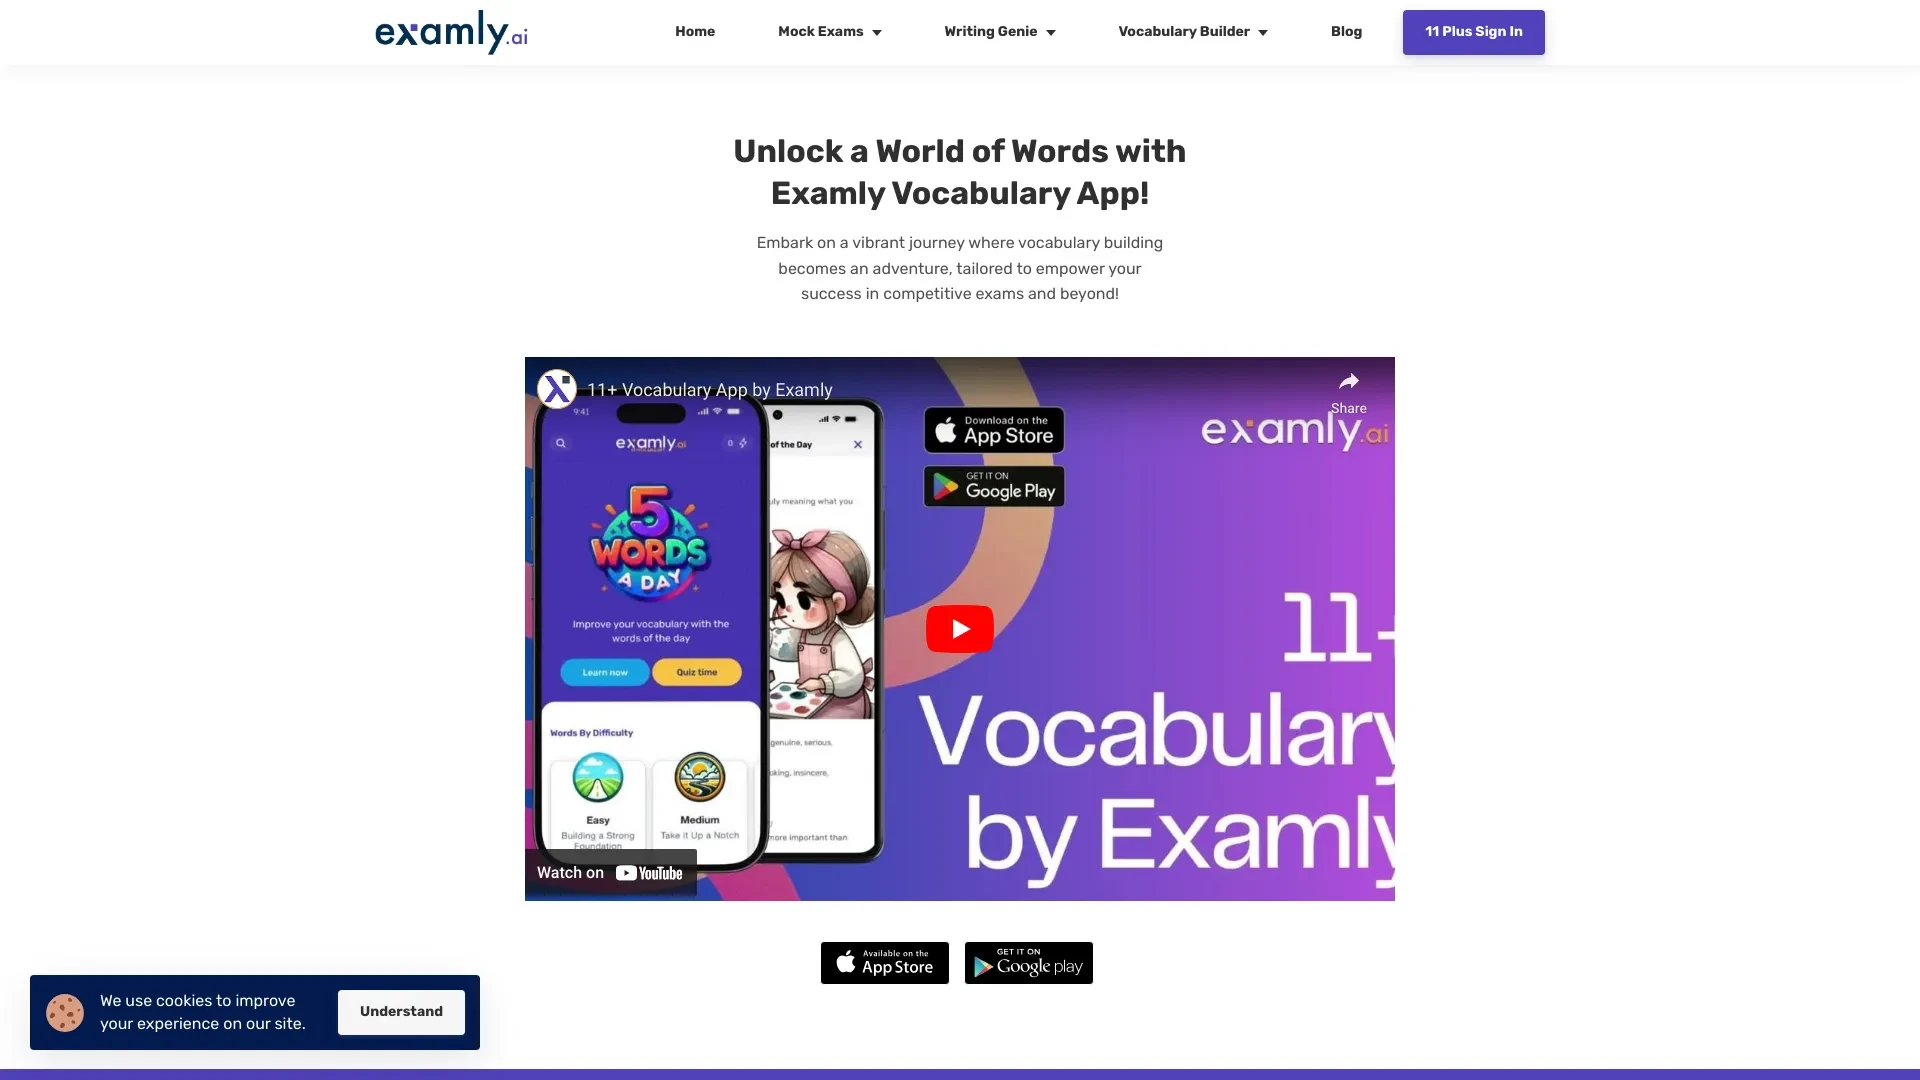The width and height of the screenshot is (1920, 1080).
Task: Click the Watch on YouTube link
Action: point(611,870)
